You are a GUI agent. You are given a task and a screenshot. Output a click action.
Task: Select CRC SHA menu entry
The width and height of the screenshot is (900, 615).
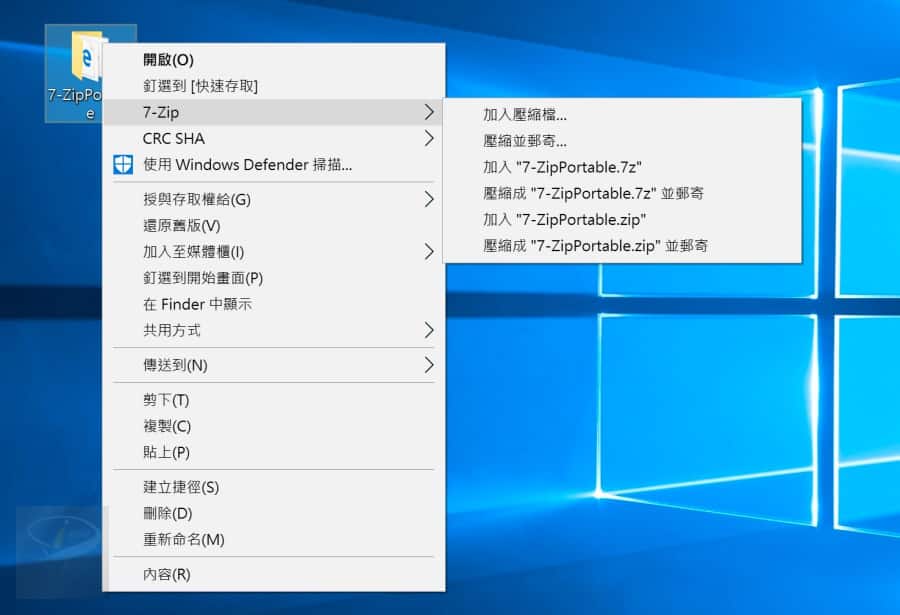coord(173,138)
